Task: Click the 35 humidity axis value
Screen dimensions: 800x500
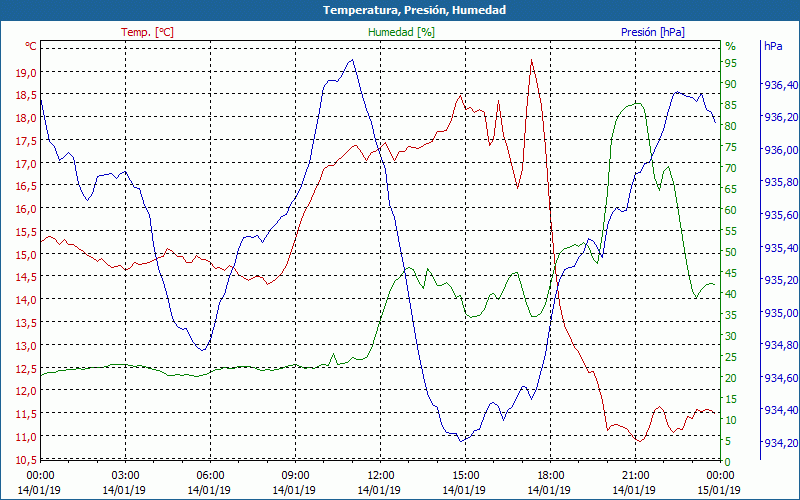Action: (x=731, y=315)
